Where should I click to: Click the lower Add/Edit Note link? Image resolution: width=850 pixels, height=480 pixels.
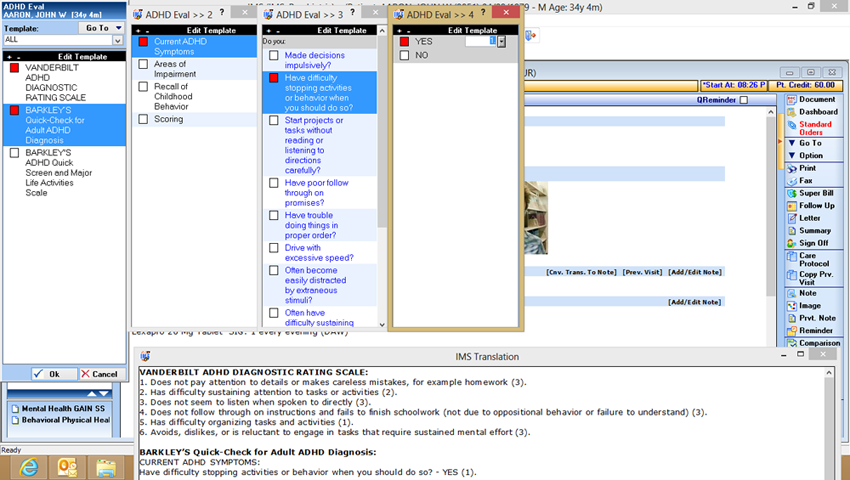pyautogui.click(x=695, y=302)
